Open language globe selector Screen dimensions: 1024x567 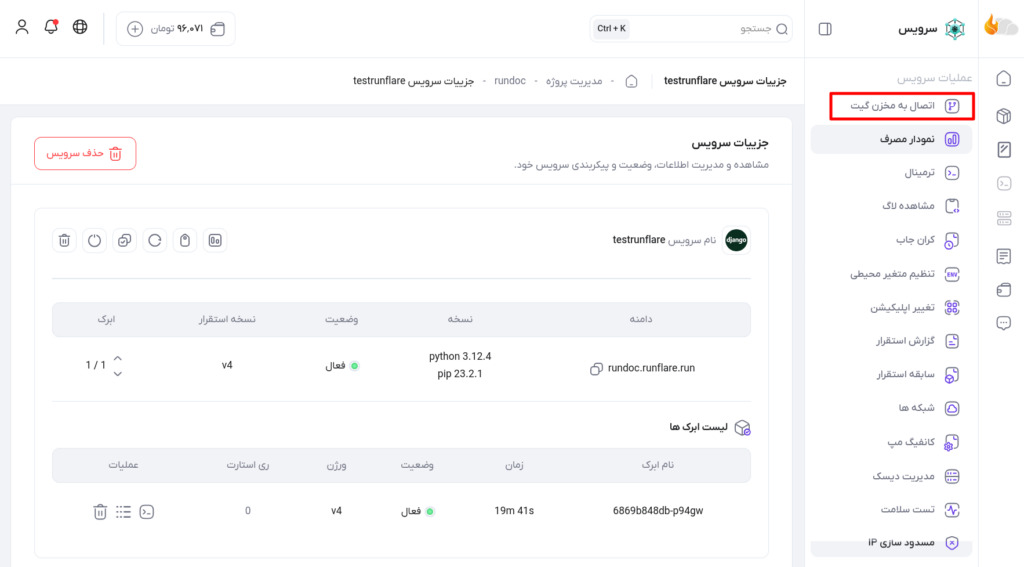coord(80,27)
